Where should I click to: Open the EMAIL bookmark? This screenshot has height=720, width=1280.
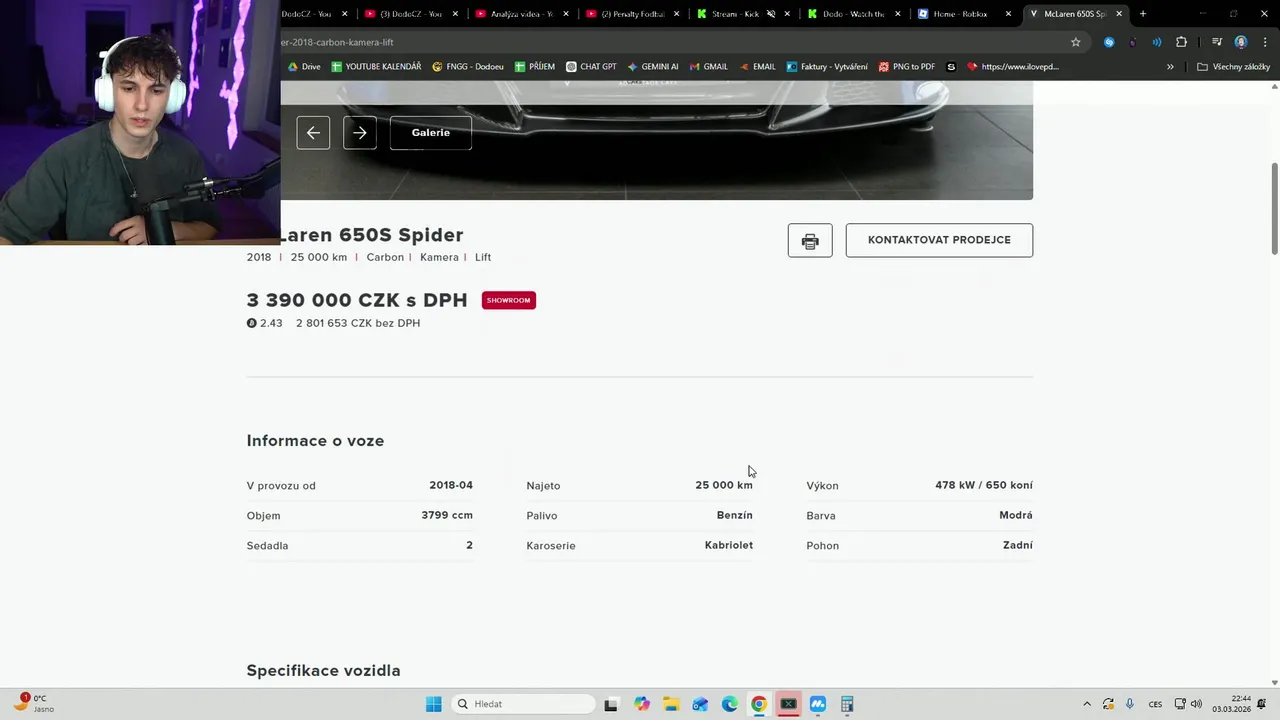pos(757,67)
